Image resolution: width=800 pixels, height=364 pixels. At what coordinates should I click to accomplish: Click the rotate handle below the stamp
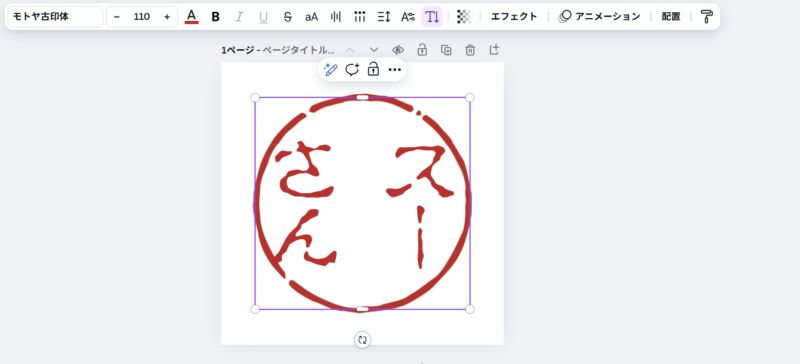[362, 339]
